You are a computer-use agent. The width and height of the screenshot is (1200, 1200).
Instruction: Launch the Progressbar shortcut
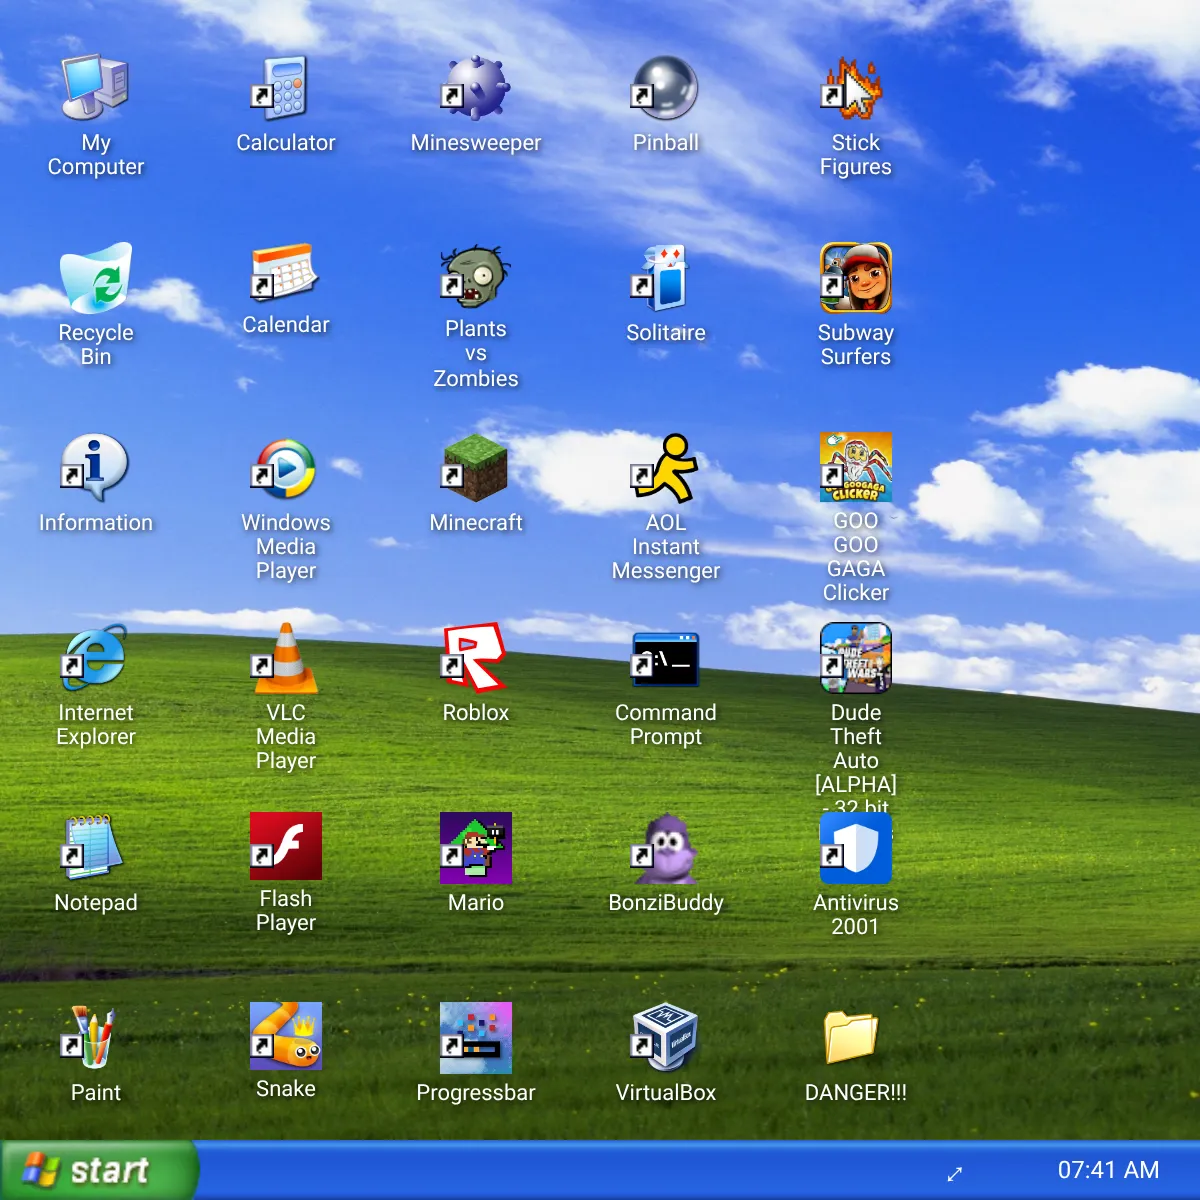[476, 1038]
